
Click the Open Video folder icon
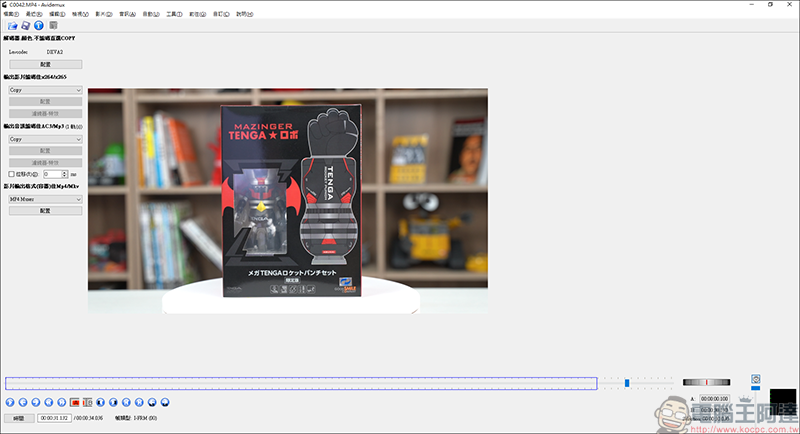(10, 25)
